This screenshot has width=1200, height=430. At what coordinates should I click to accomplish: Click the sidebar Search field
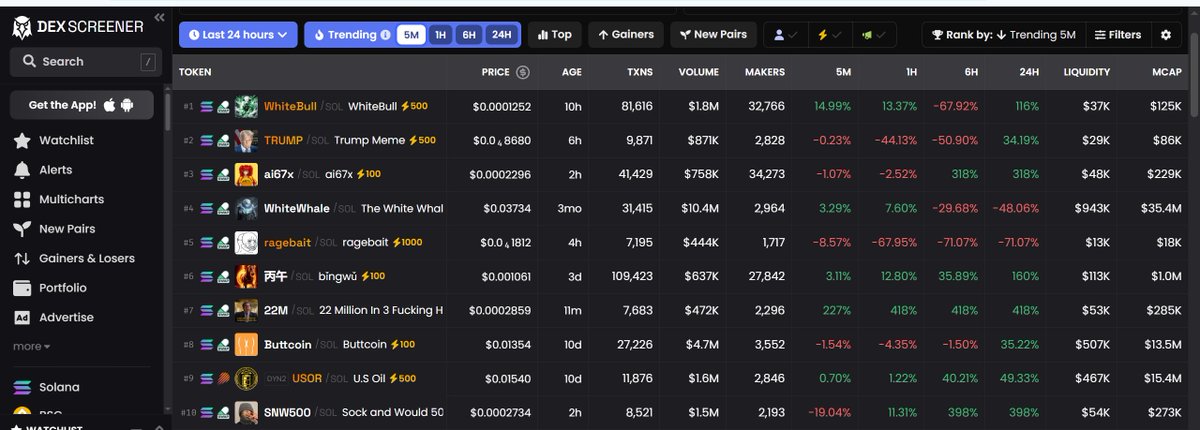84,62
